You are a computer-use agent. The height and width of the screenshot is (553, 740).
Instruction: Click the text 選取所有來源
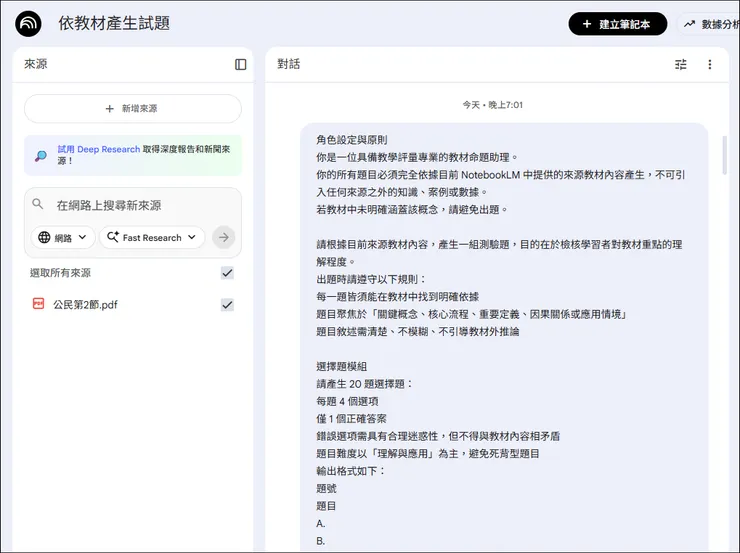pyautogui.click(x=60, y=273)
